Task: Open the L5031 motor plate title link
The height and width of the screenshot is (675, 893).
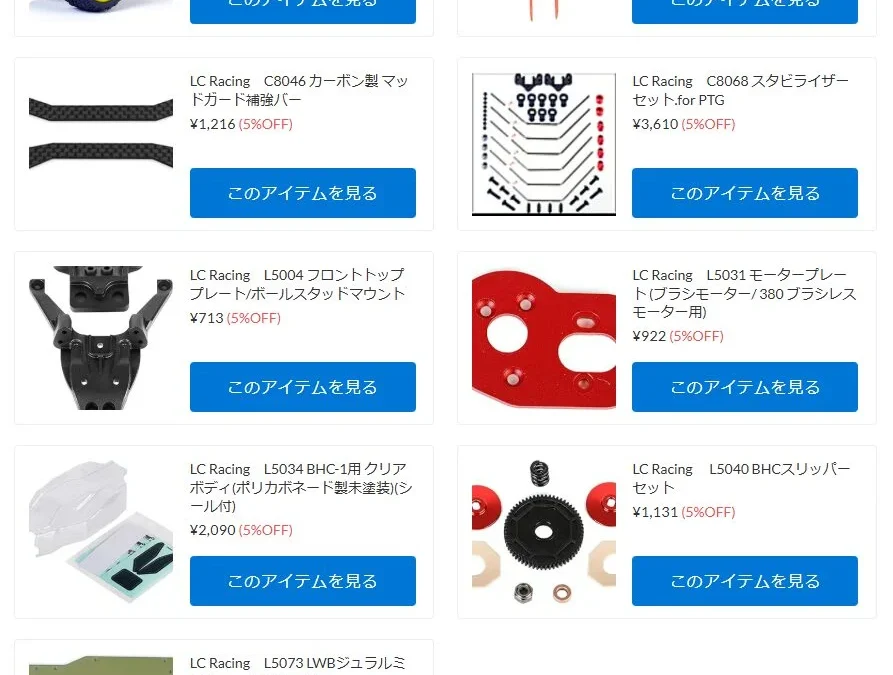Action: pos(744,293)
